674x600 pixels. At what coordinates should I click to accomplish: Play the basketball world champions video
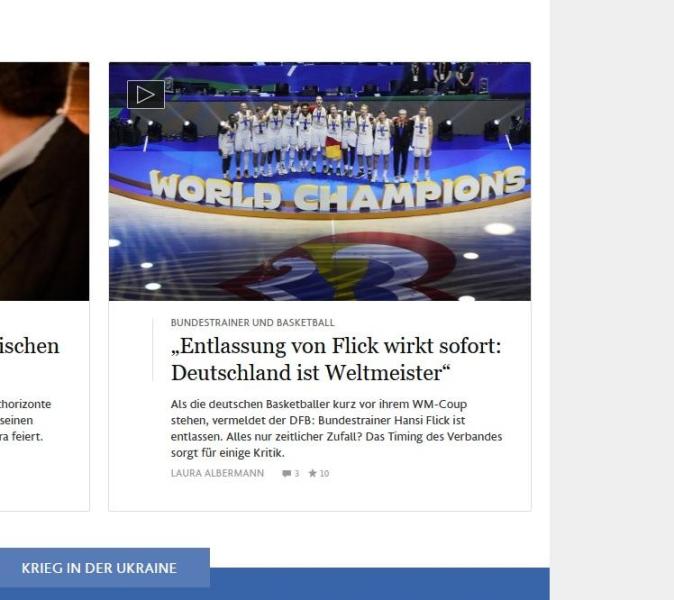point(146,95)
